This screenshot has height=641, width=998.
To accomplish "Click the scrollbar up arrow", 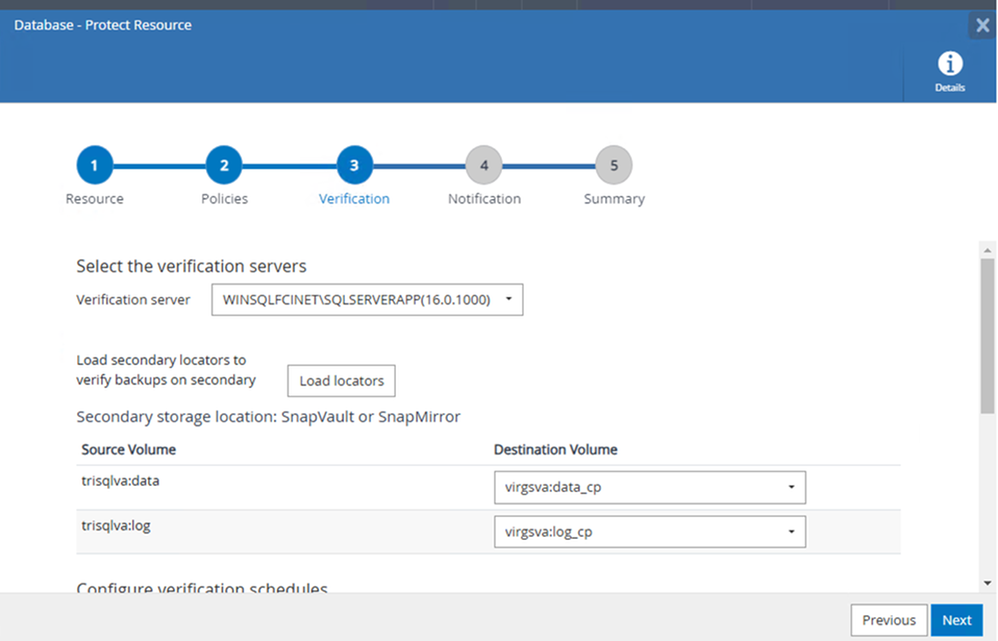I will (x=987, y=250).
